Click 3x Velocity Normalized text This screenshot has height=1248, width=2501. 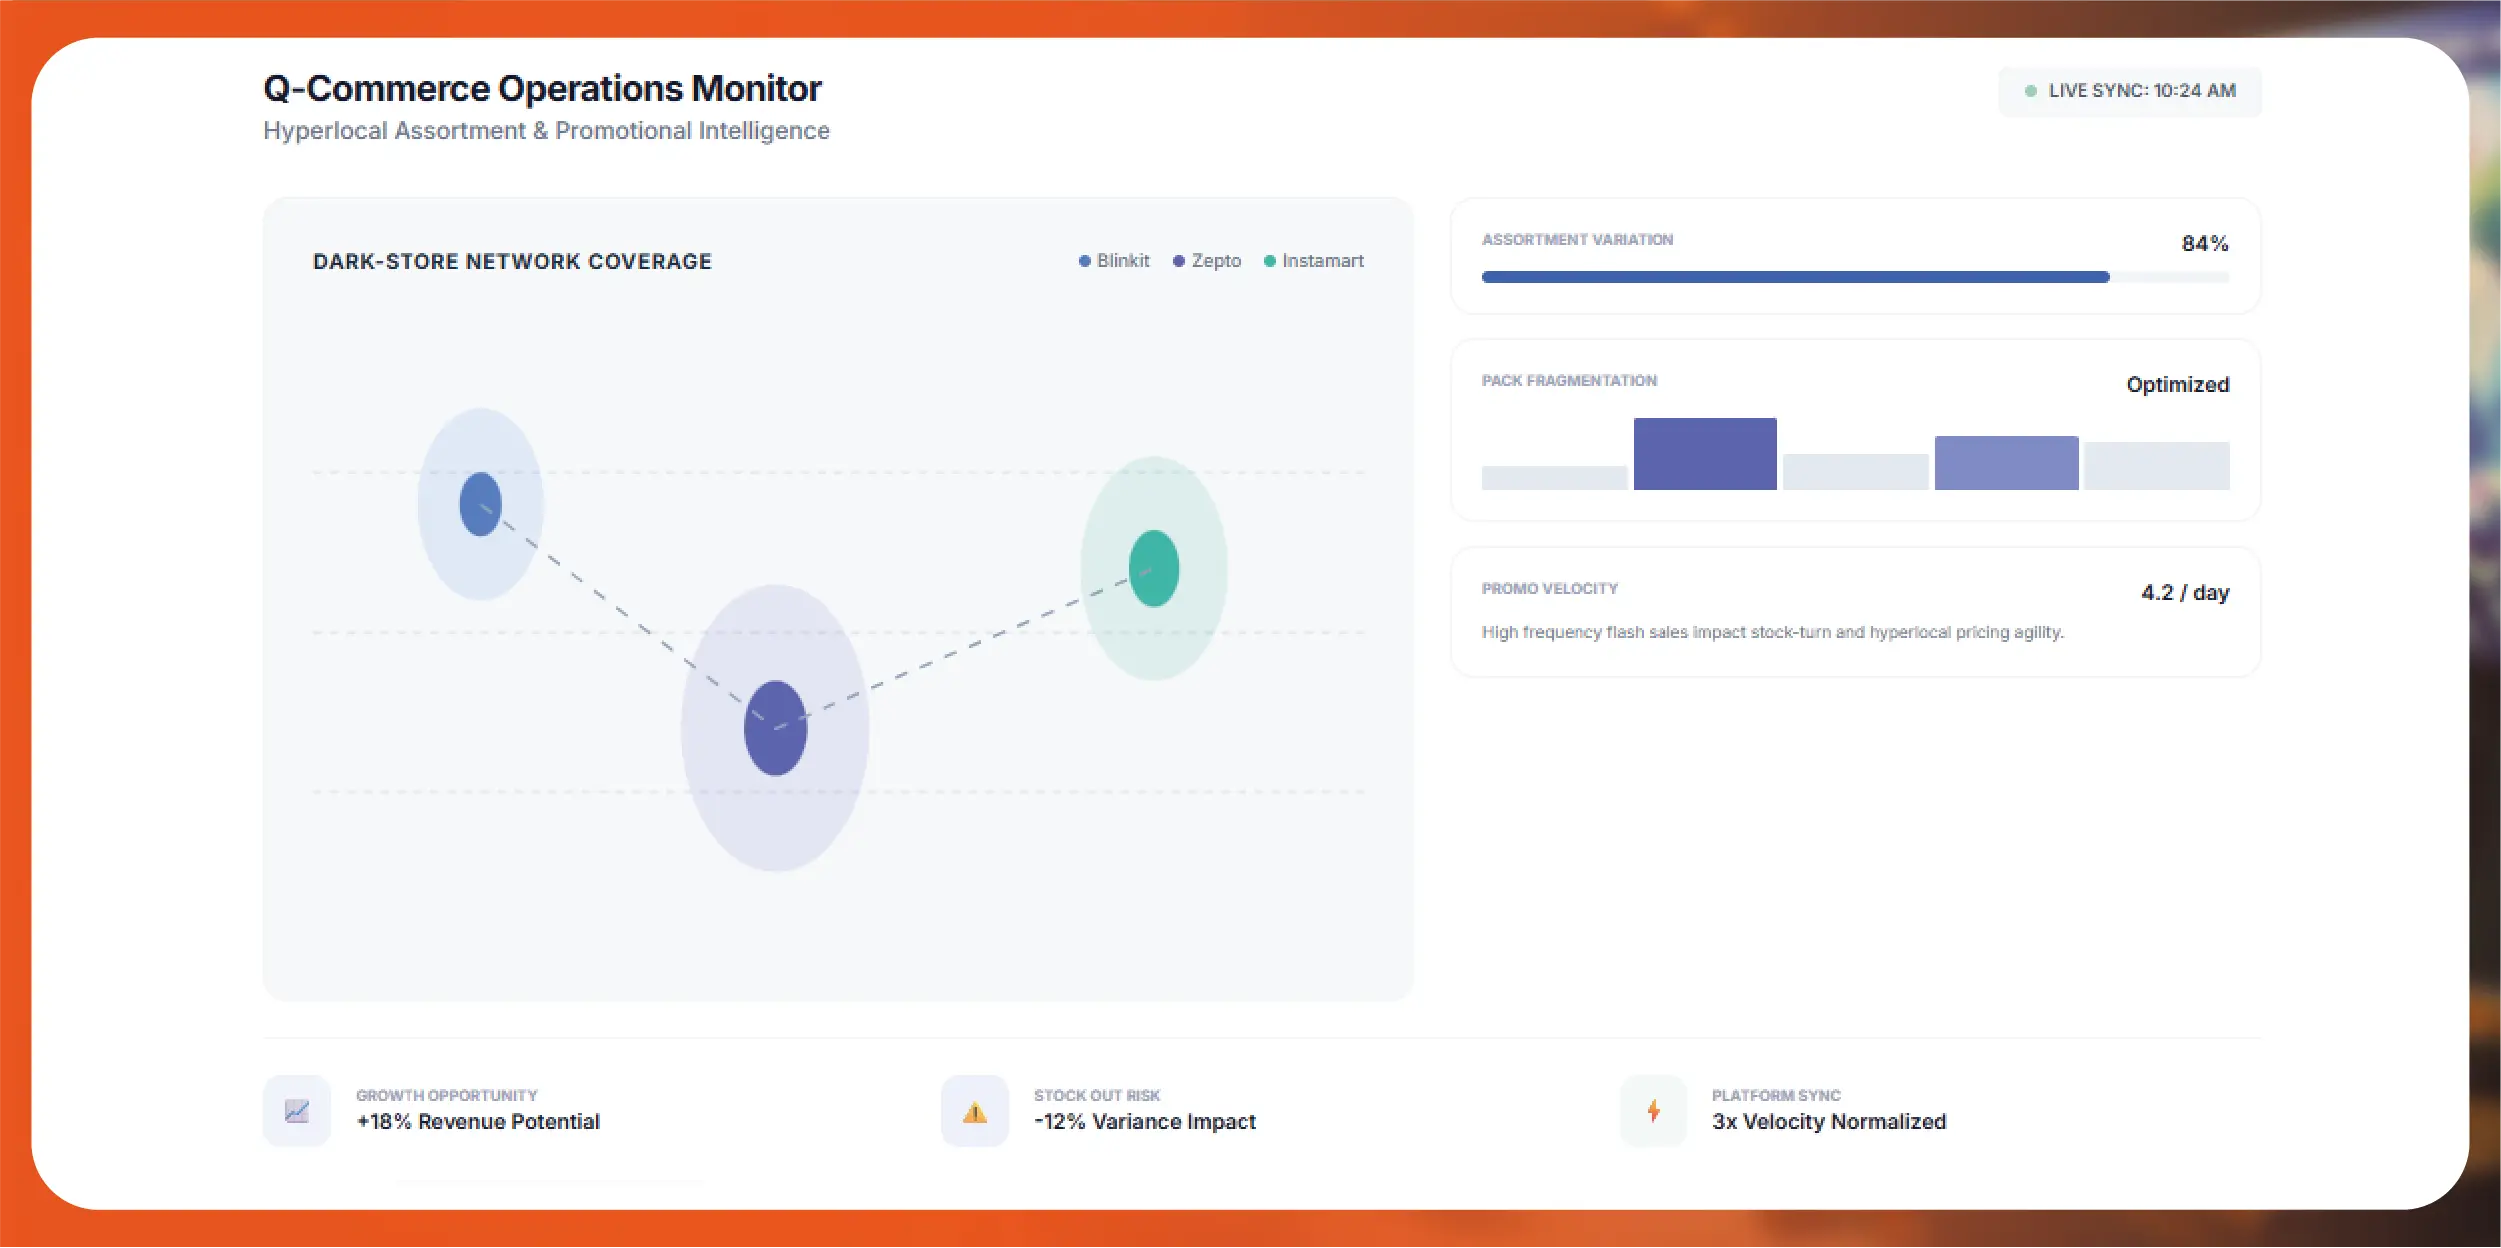coord(1829,1122)
